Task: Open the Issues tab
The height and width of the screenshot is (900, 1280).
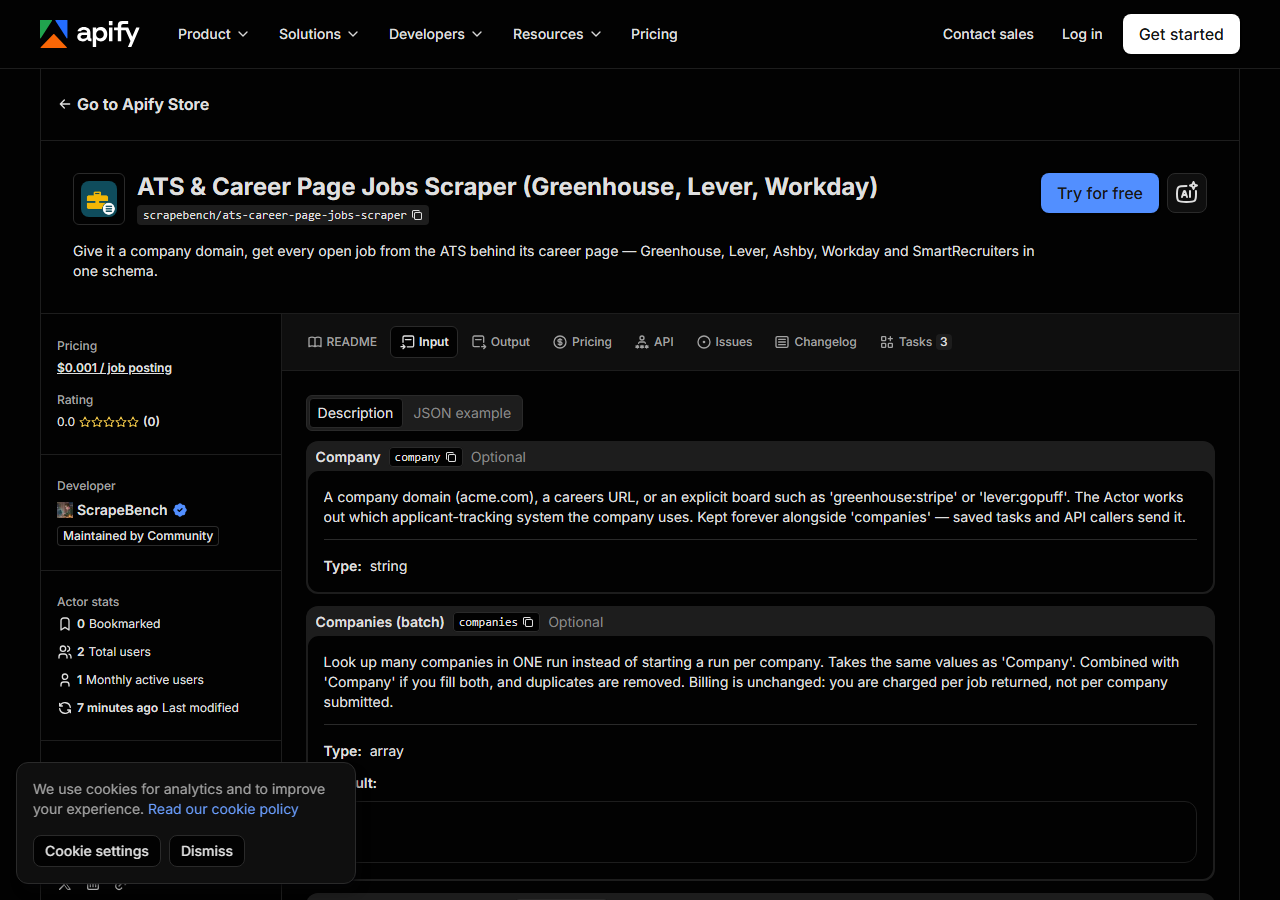Action: pos(725,342)
